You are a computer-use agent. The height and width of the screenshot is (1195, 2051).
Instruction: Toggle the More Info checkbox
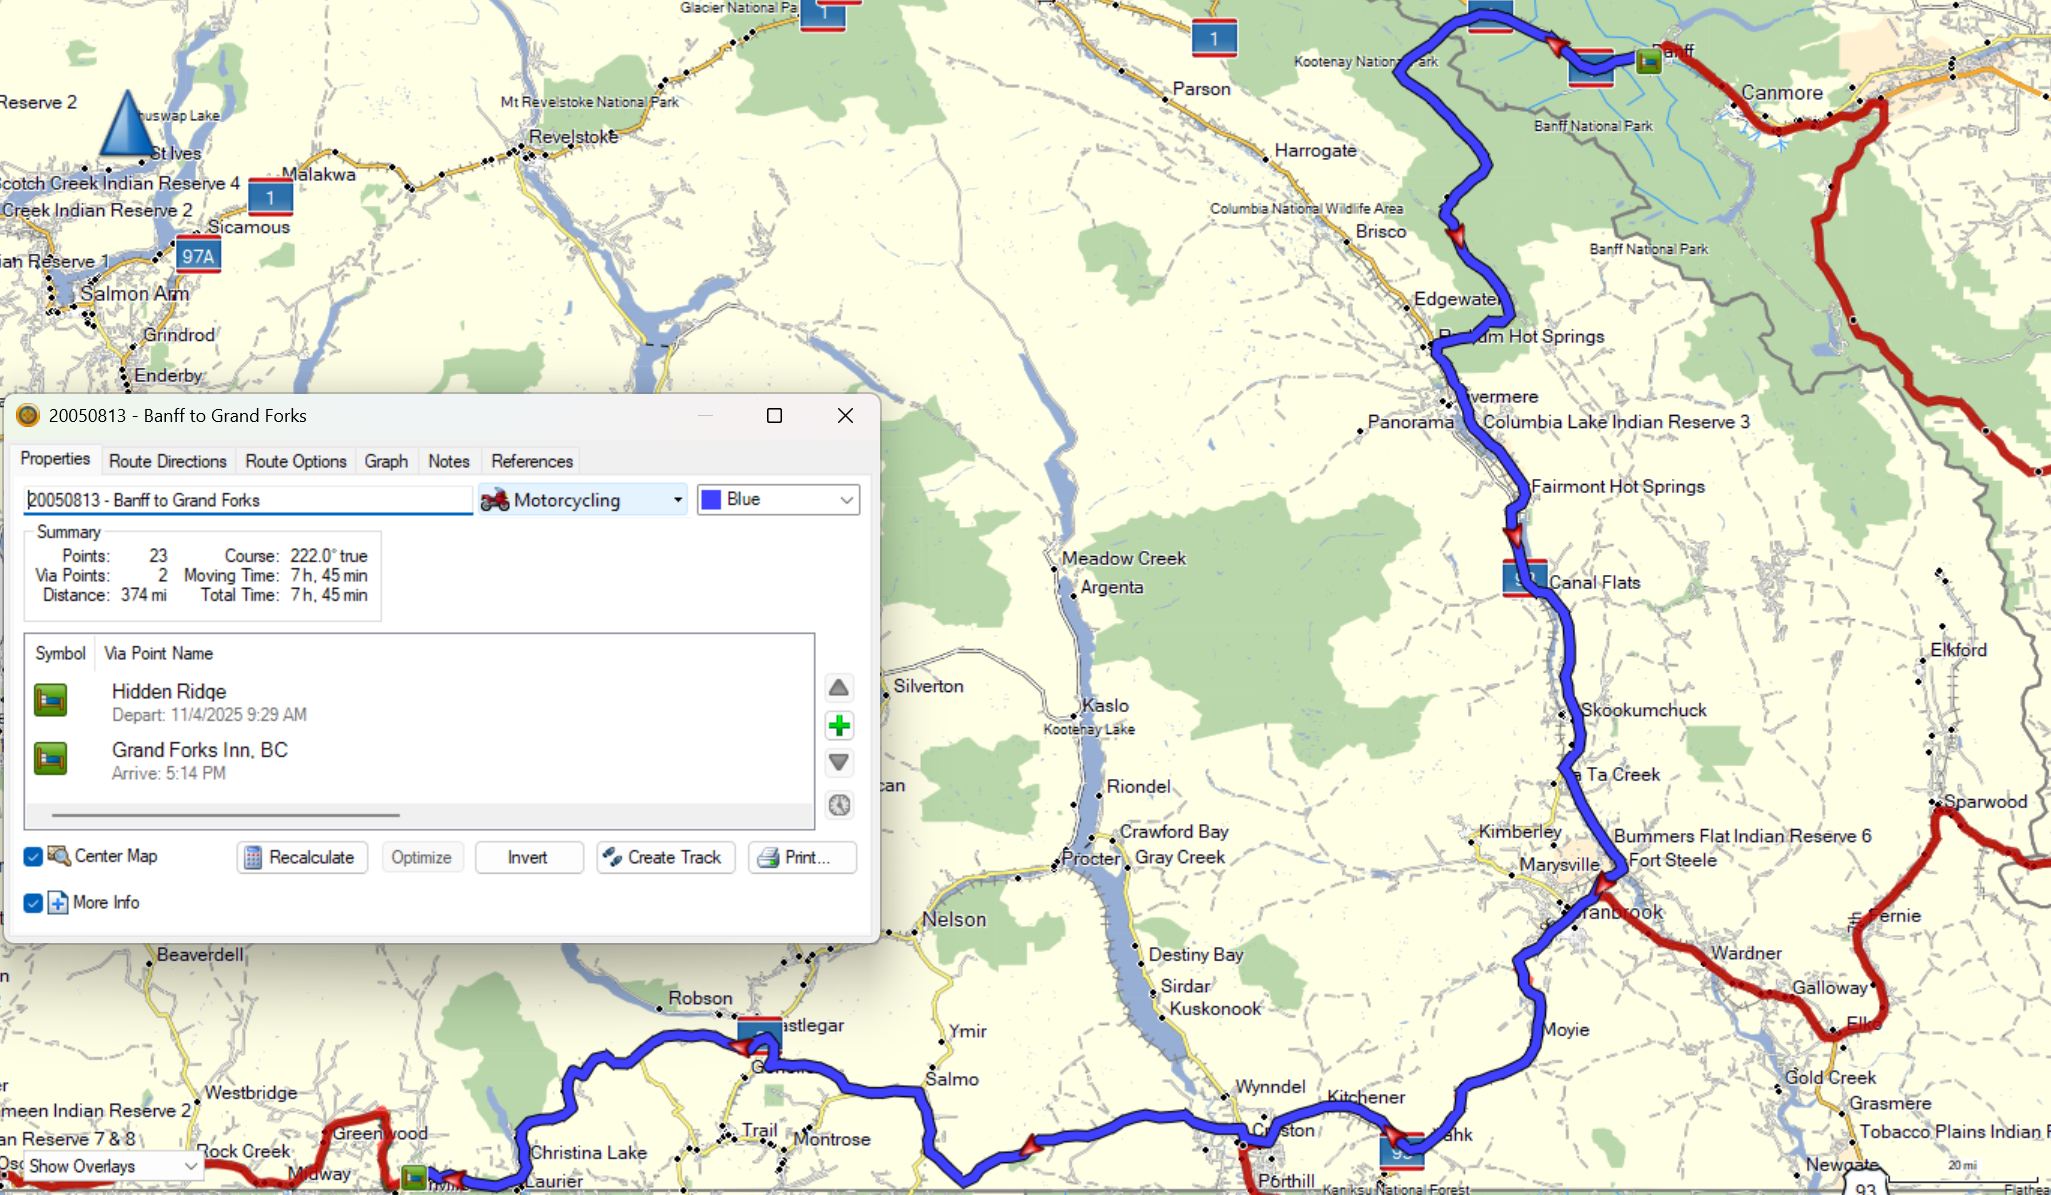pyautogui.click(x=33, y=903)
